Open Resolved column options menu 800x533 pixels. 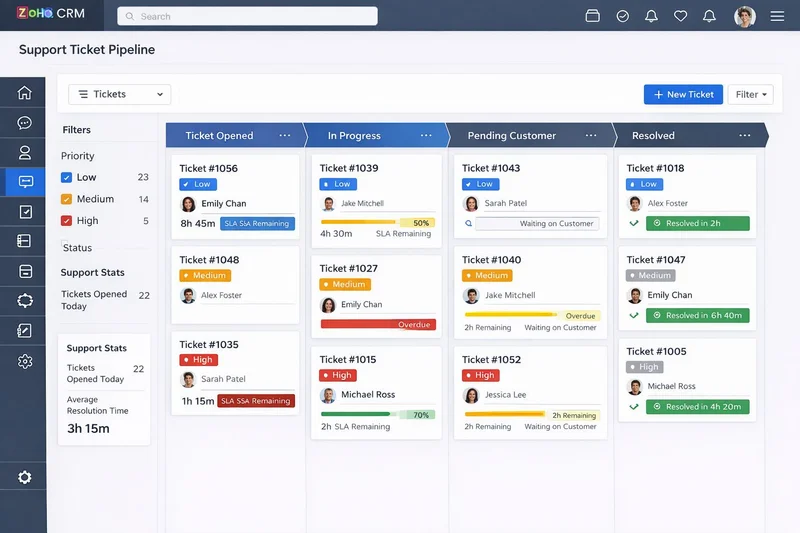coord(745,136)
